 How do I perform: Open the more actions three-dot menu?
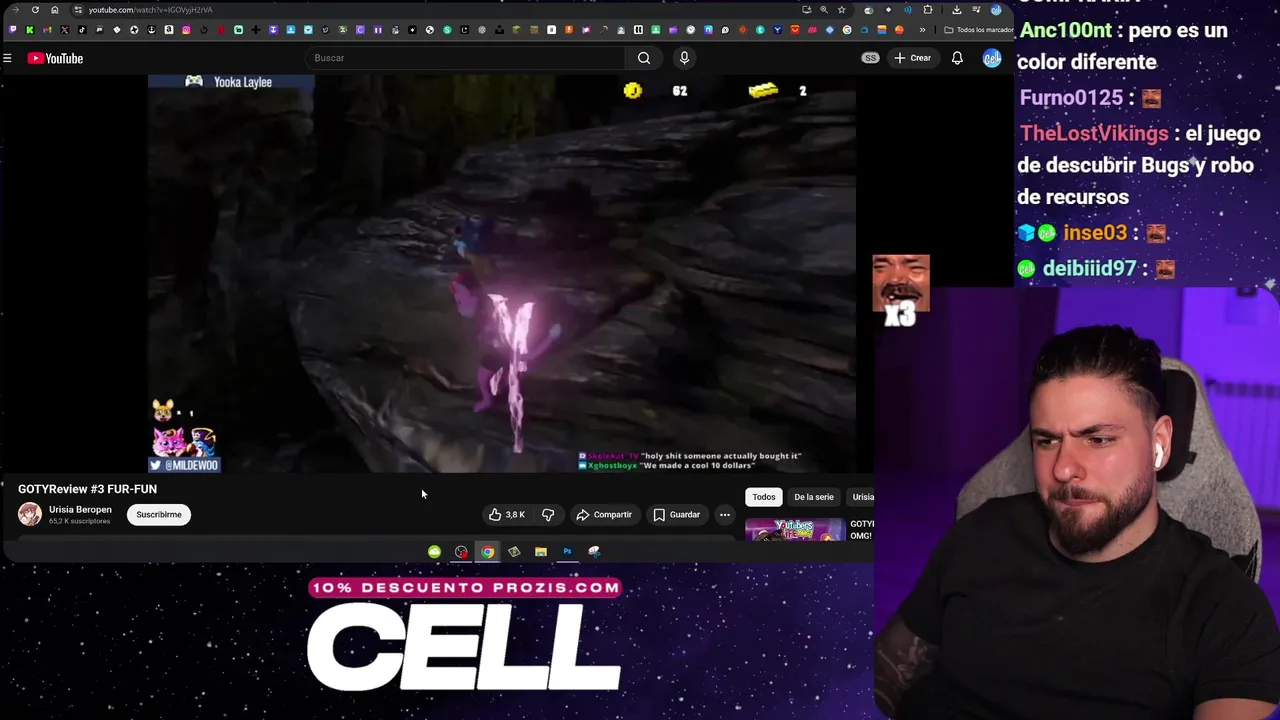coord(725,514)
